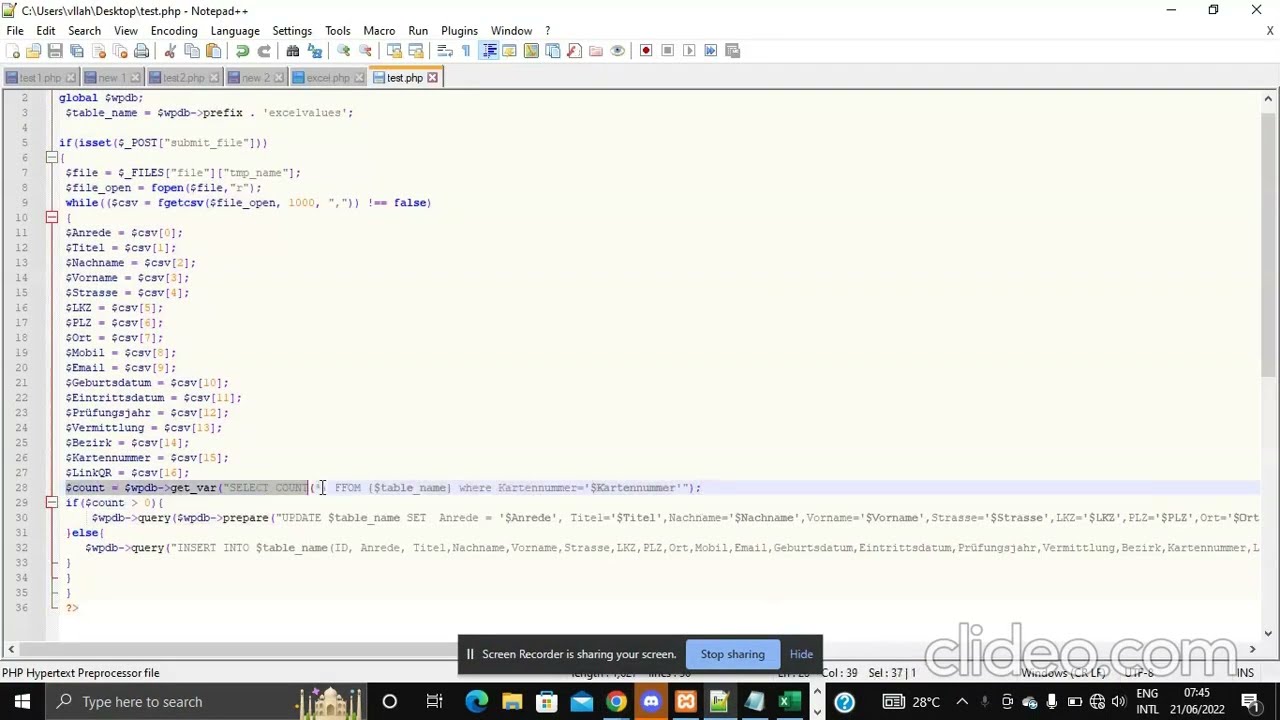1280x720 pixels.
Task: Collapse the if block at line 29
Action: [52, 503]
